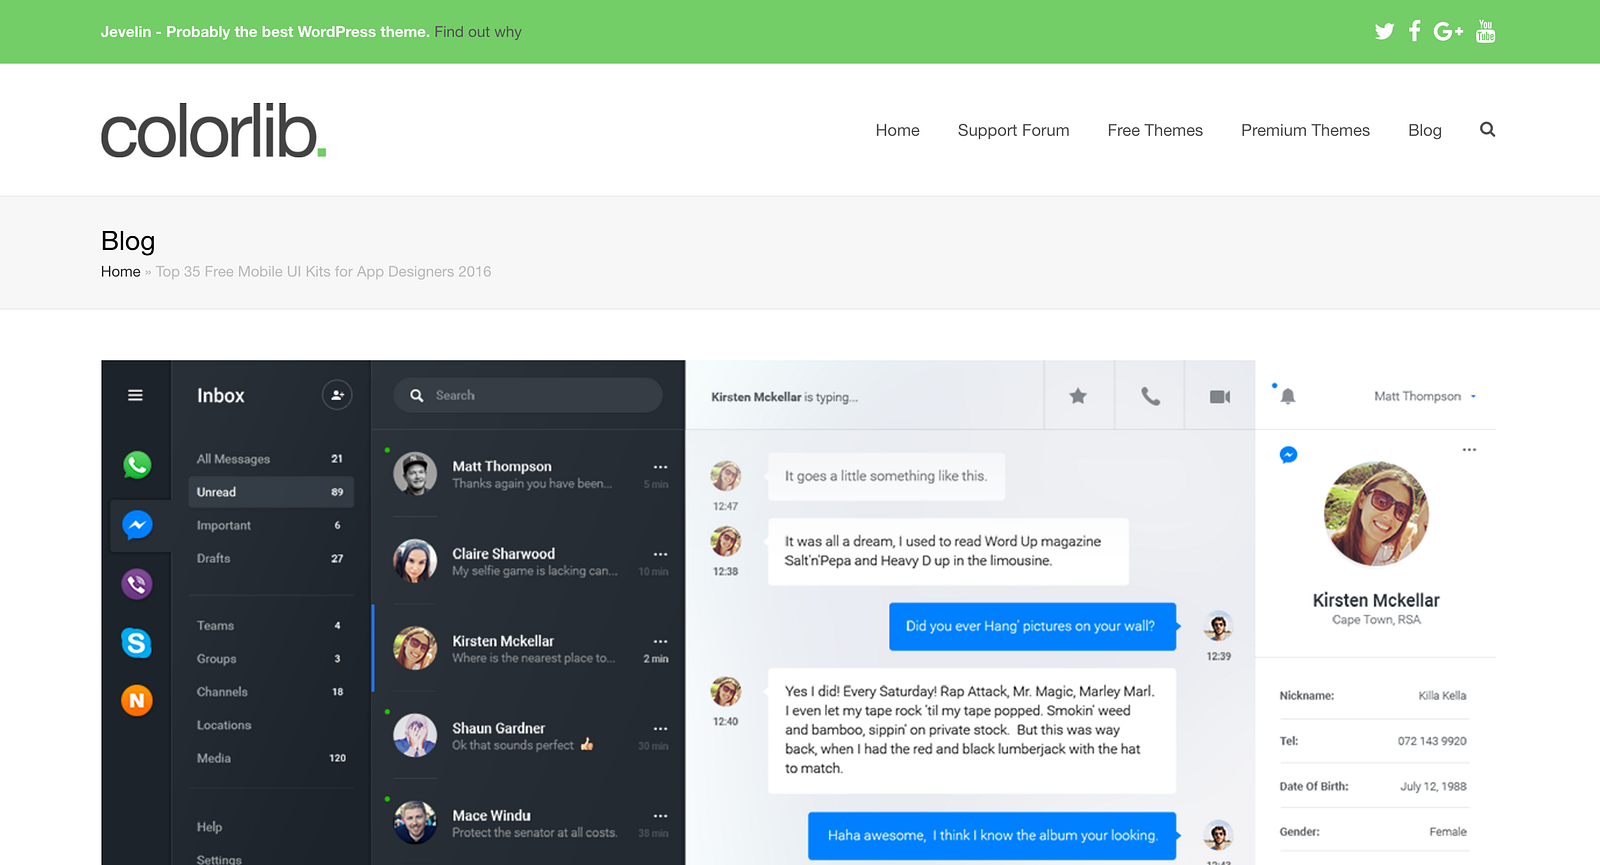Open options dots for Shaun Gardner conversation
The width and height of the screenshot is (1600, 865).
[660, 728]
